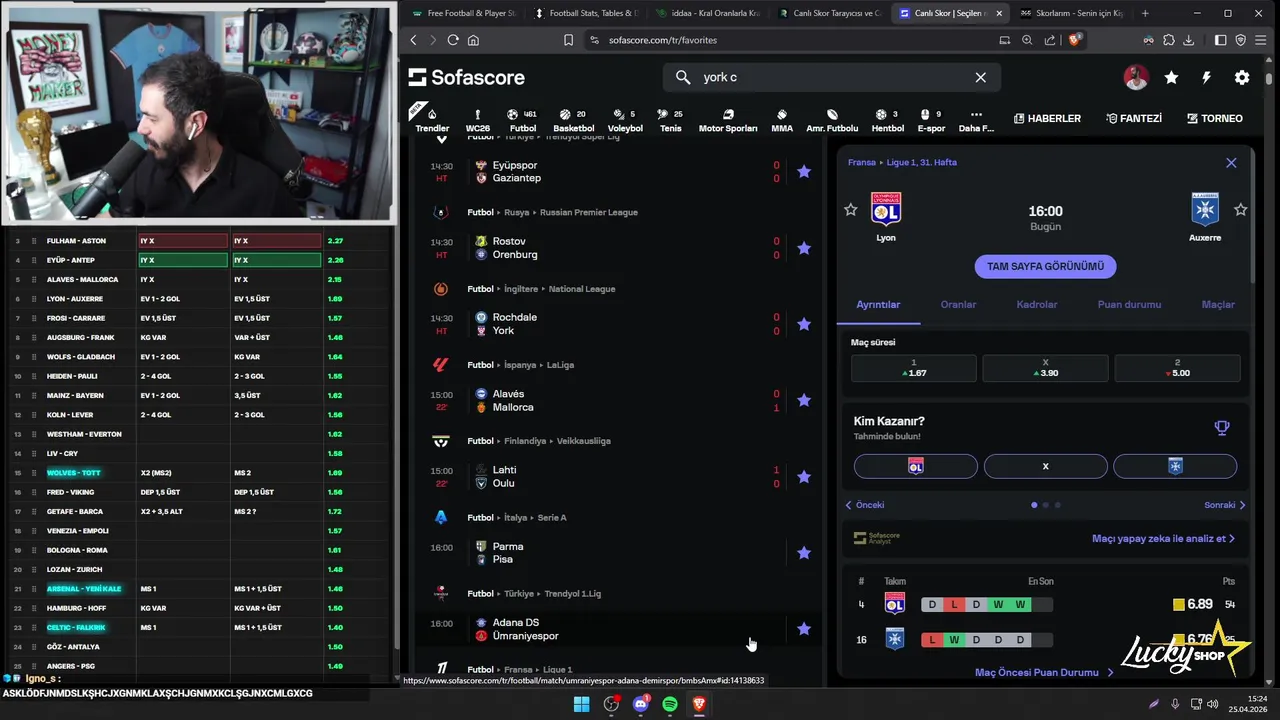Click the lightning bolt icon in header

click(x=1206, y=77)
